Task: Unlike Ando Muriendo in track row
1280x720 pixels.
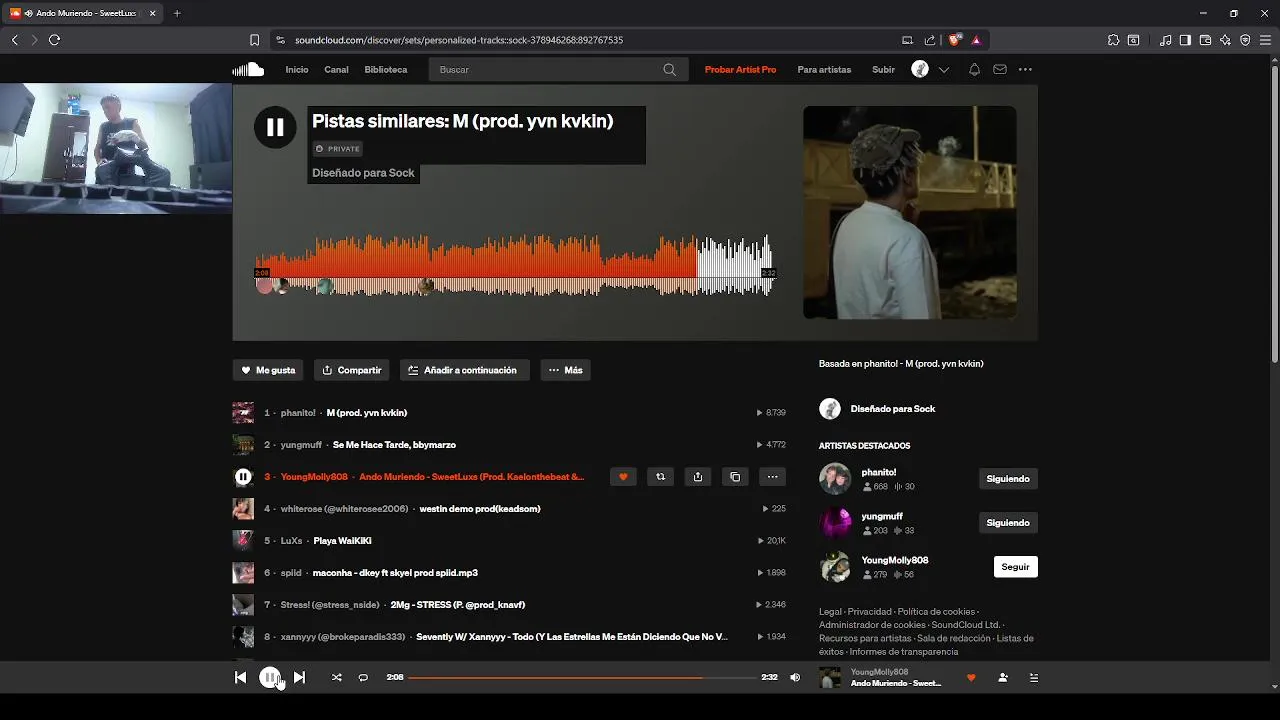Action: [x=623, y=477]
